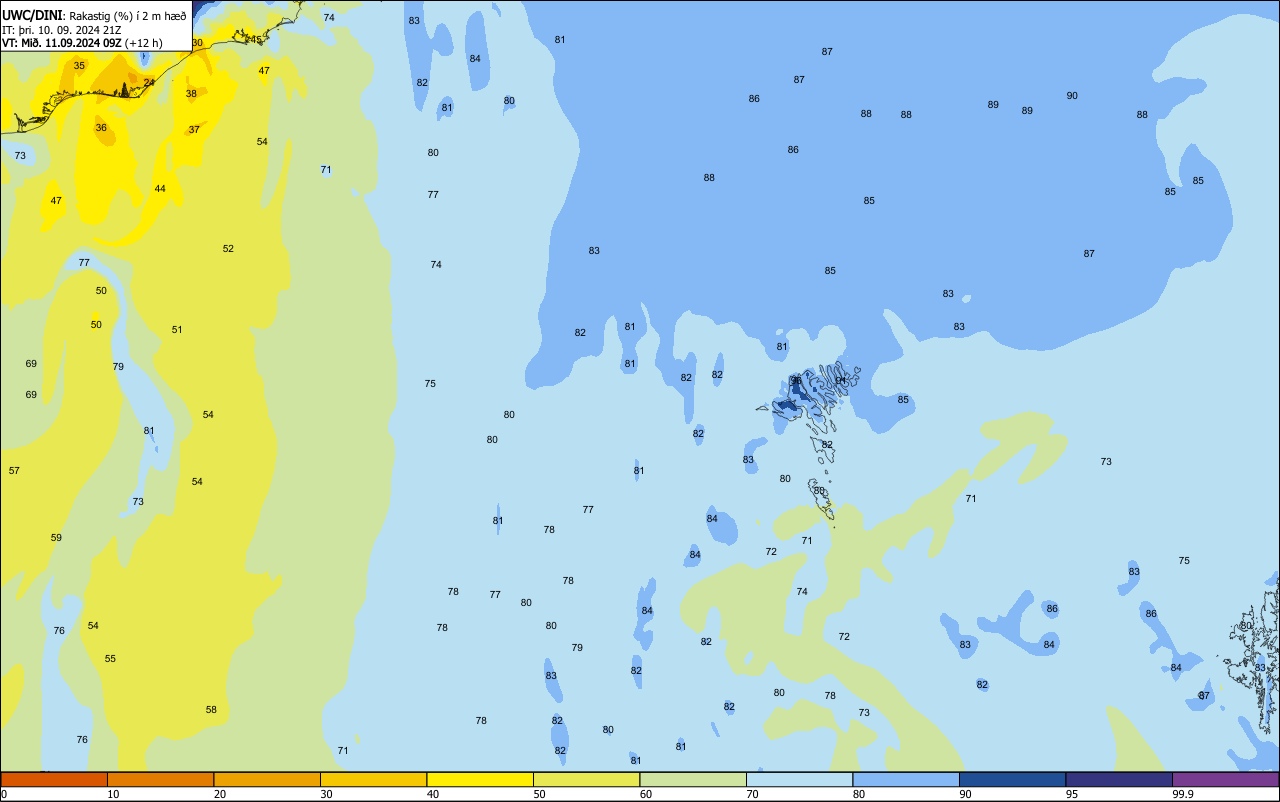Click the 99.9 legend tick label
This screenshot has height=802, width=1280.
1182,794
